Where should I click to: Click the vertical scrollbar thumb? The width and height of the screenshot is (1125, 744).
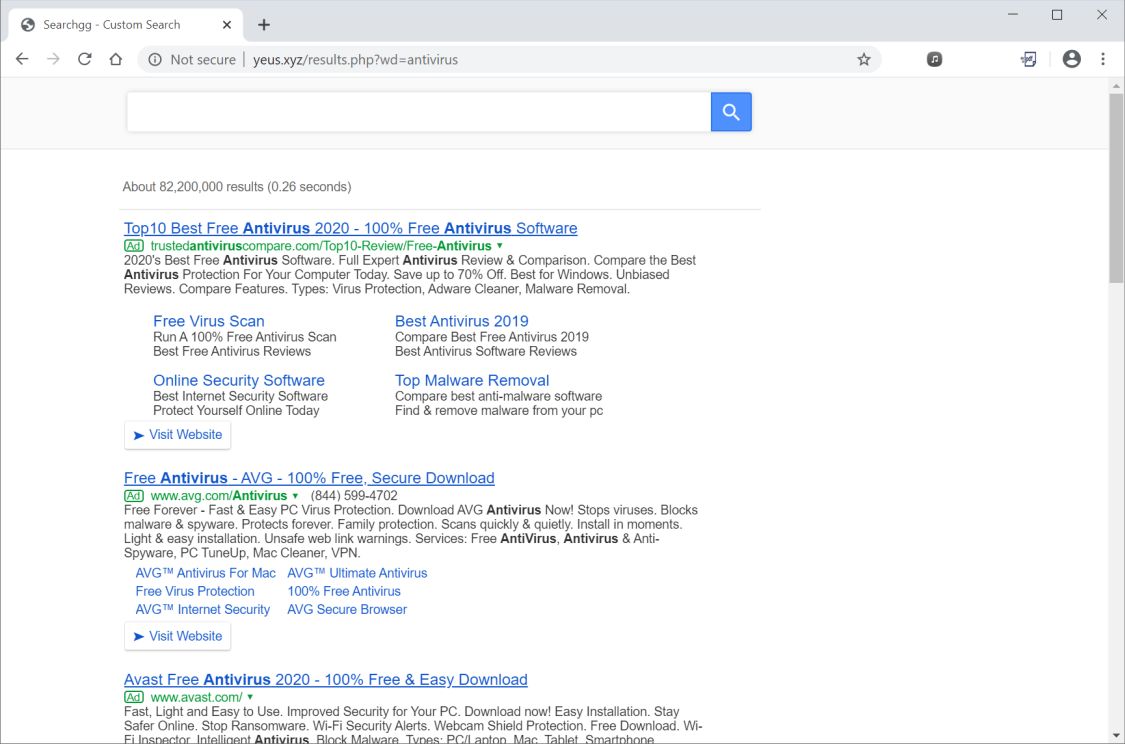click(1116, 188)
